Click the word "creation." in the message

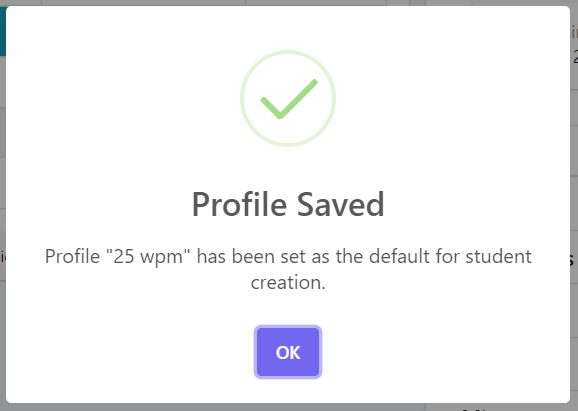click(x=288, y=283)
